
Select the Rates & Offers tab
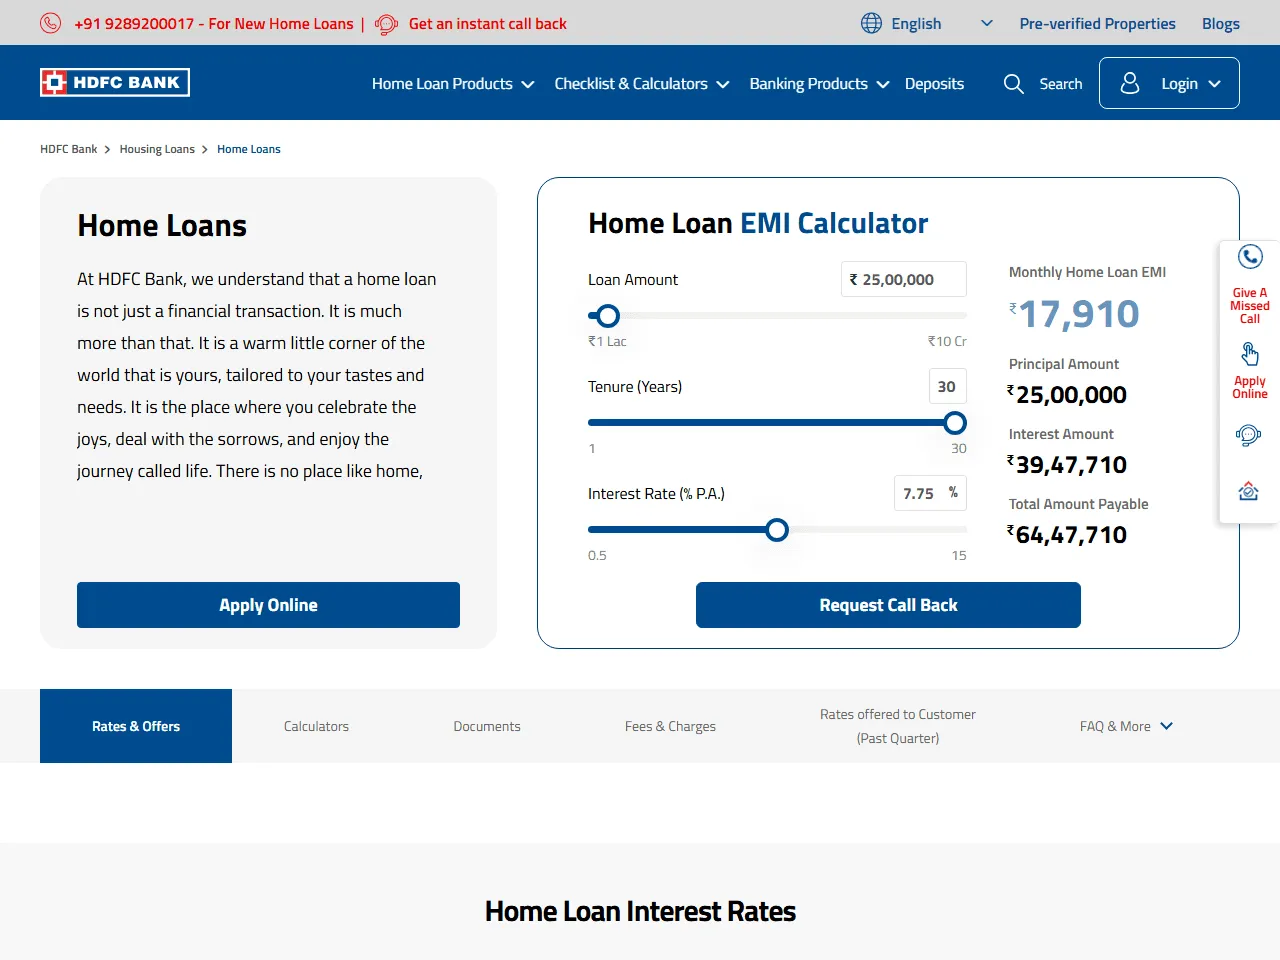[x=136, y=726]
